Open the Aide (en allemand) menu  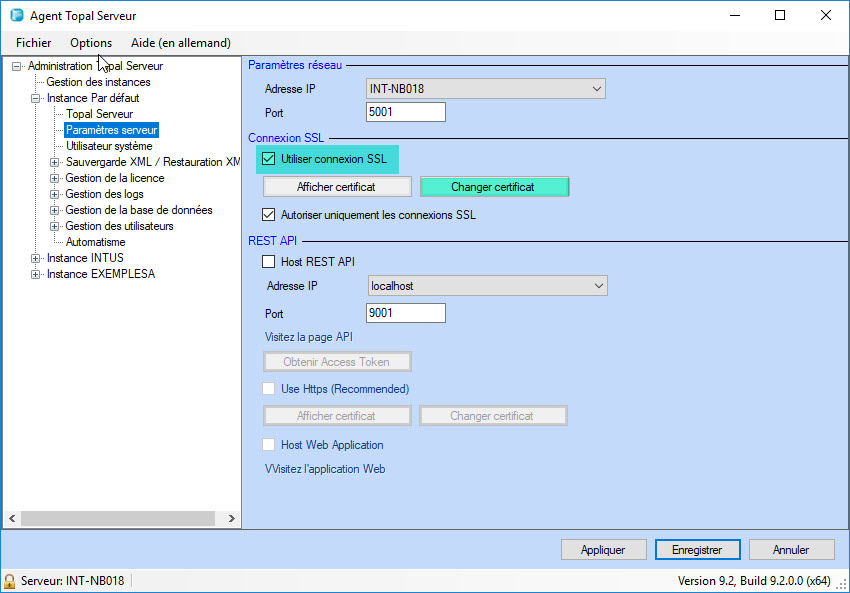pos(180,43)
